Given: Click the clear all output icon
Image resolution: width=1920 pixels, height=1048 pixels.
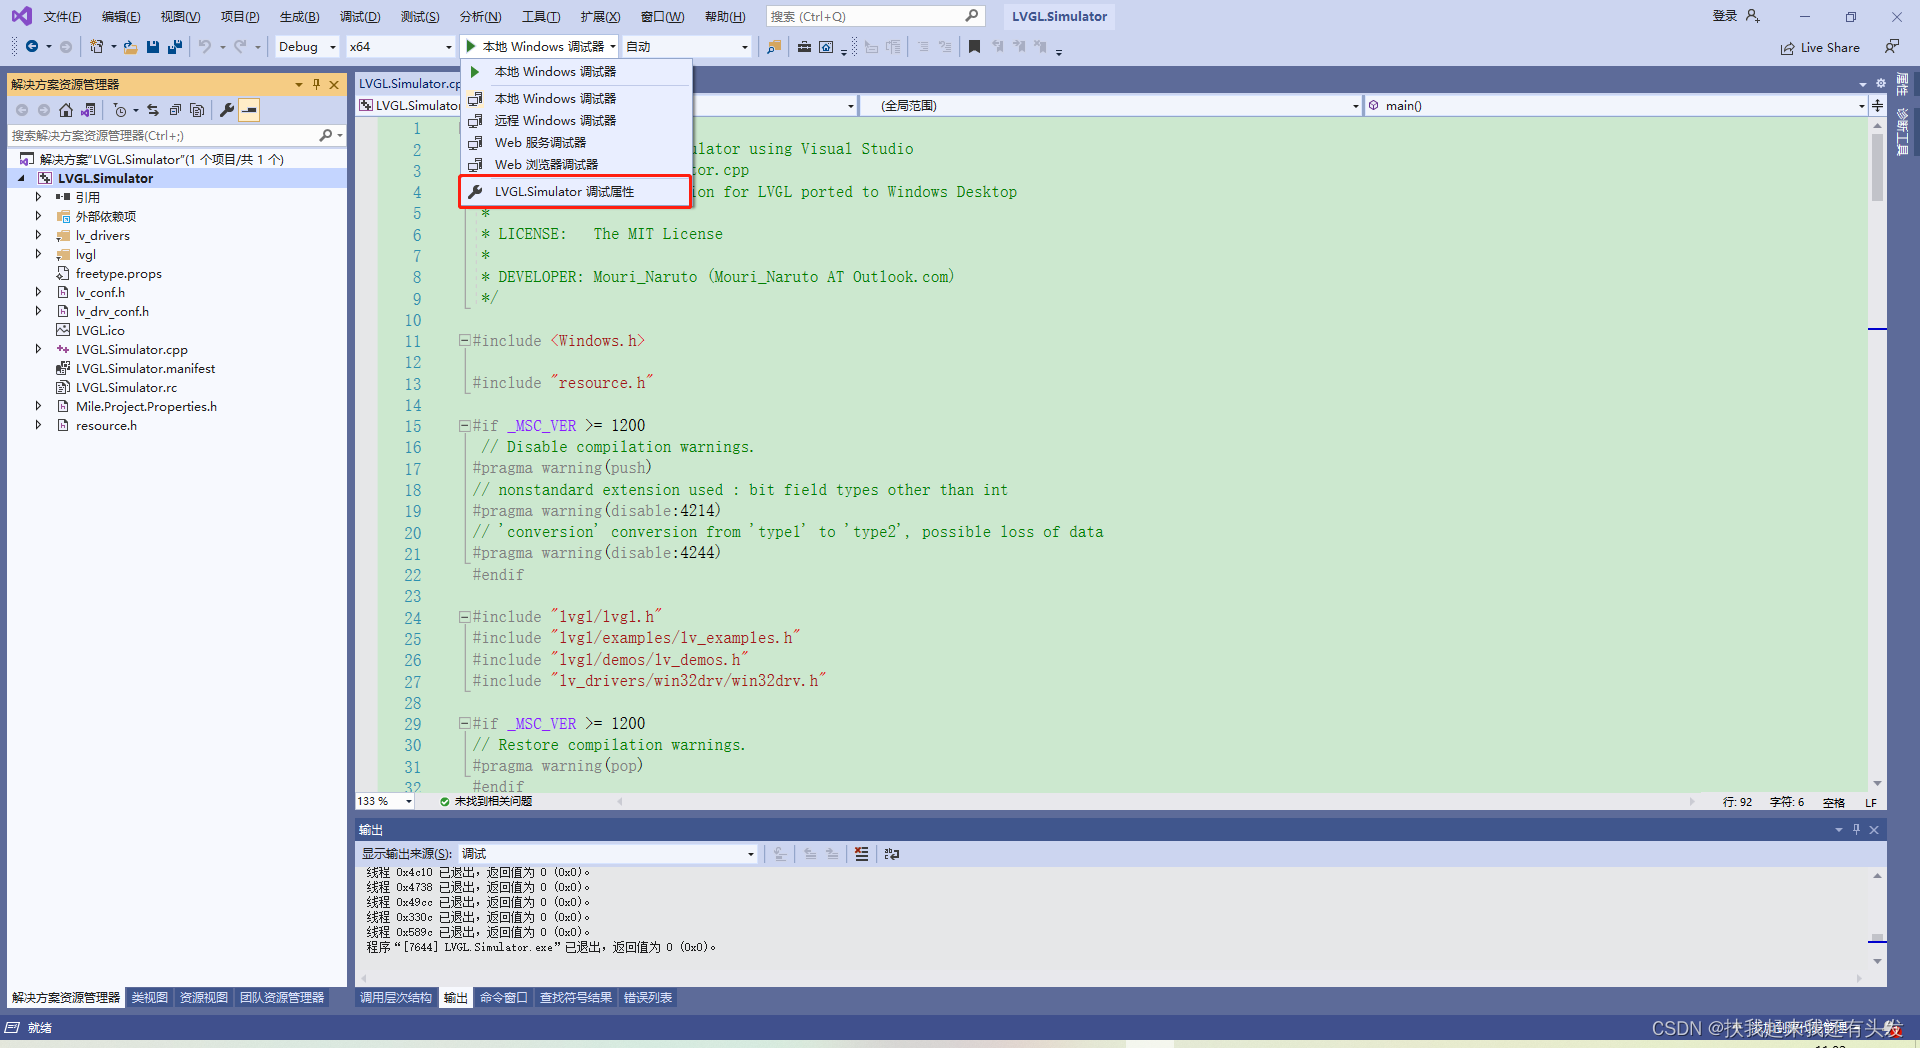Looking at the screenshot, I should coord(862,854).
